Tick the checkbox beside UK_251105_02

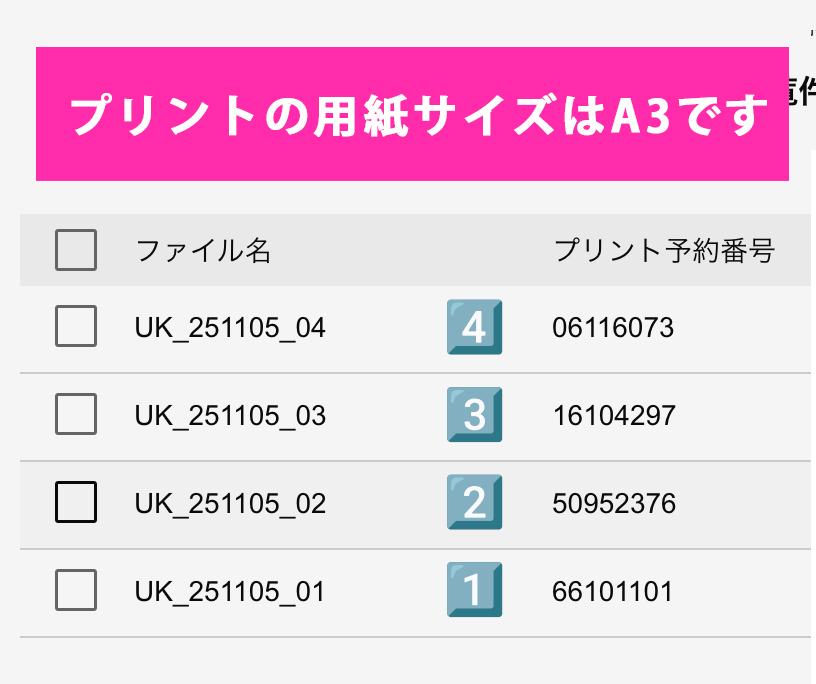76,502
